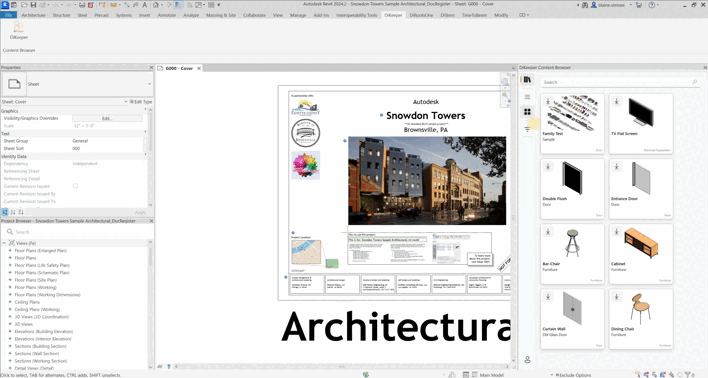
Task: Open the File tab
Action: pyautogui.click(x=9, y=15)
